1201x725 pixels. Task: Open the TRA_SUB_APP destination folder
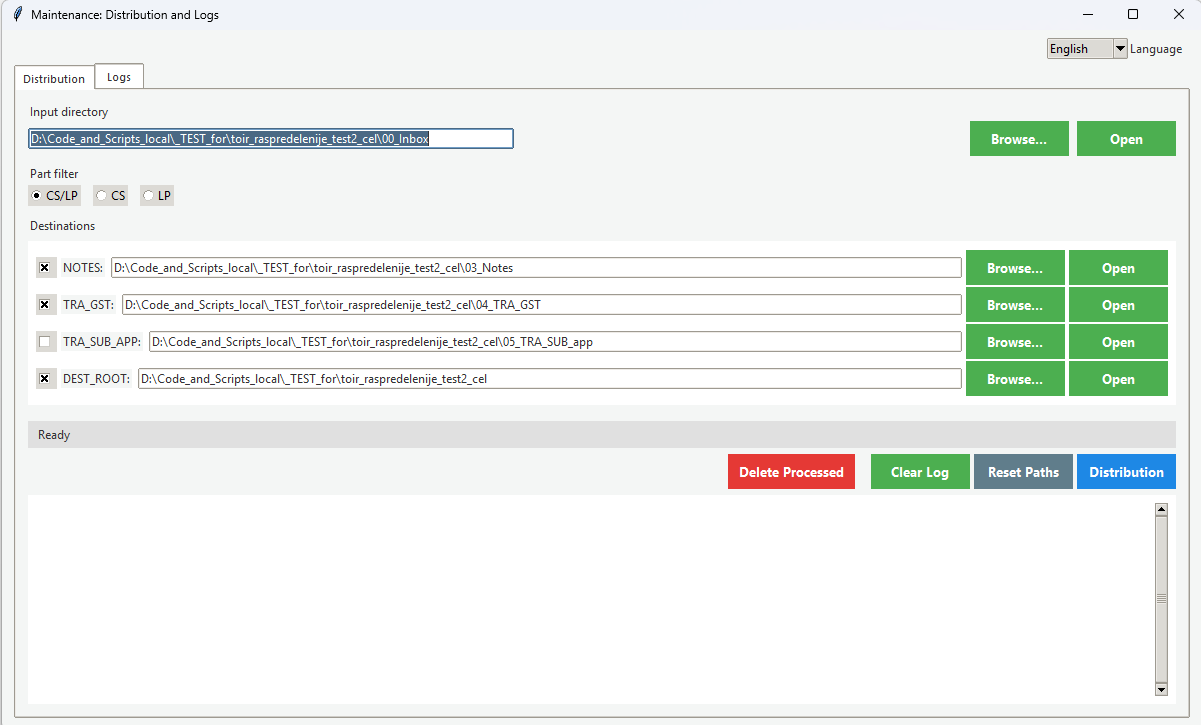pos(1118,342)
